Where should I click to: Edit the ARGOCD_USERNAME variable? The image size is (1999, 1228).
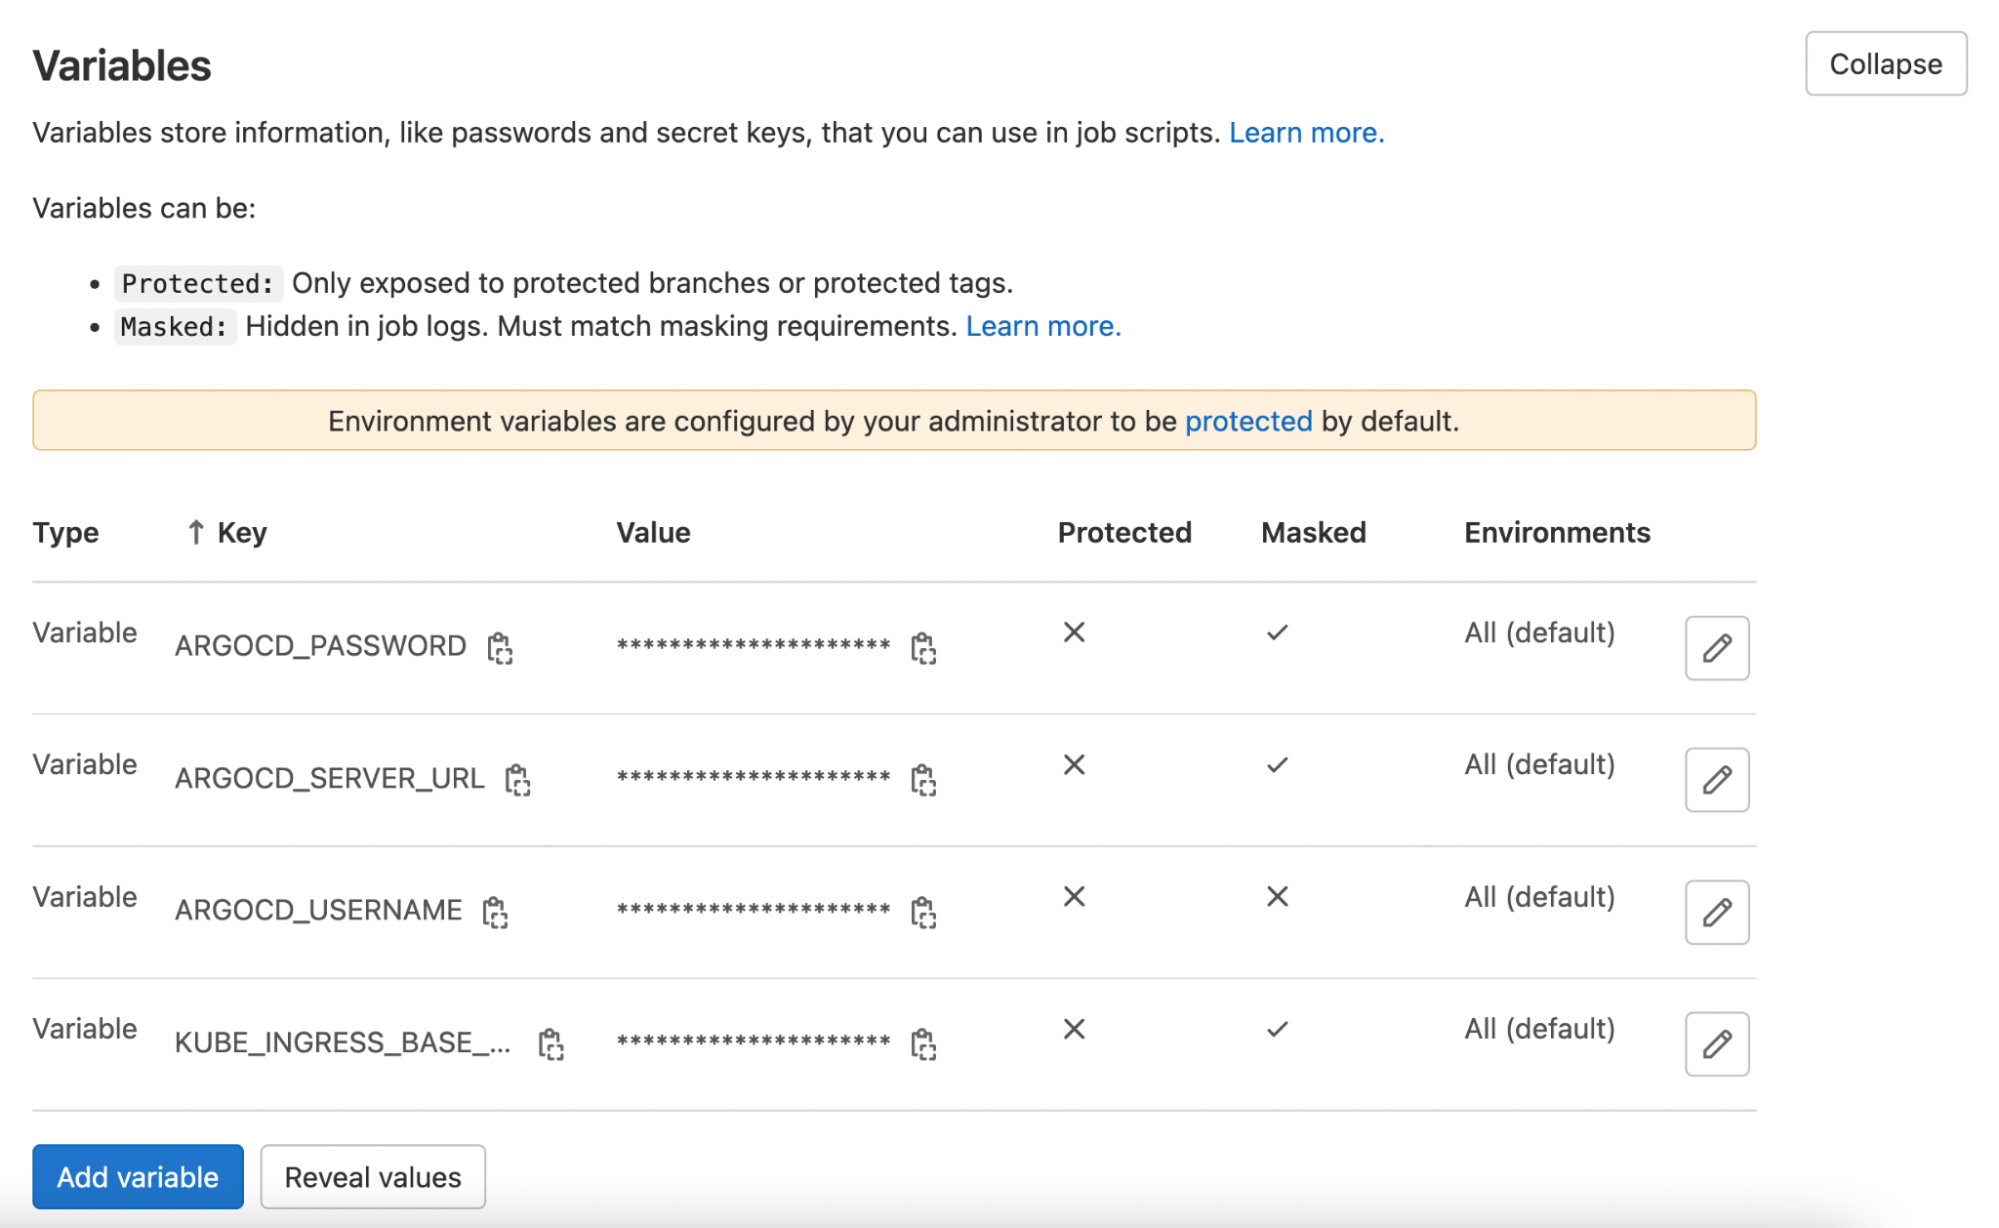[1716, 912]
